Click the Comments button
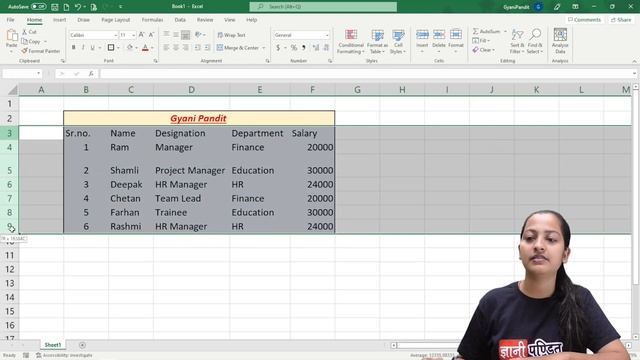Image resolution: width=640 pixels, height=360 pixels. [x=584, y=20]
